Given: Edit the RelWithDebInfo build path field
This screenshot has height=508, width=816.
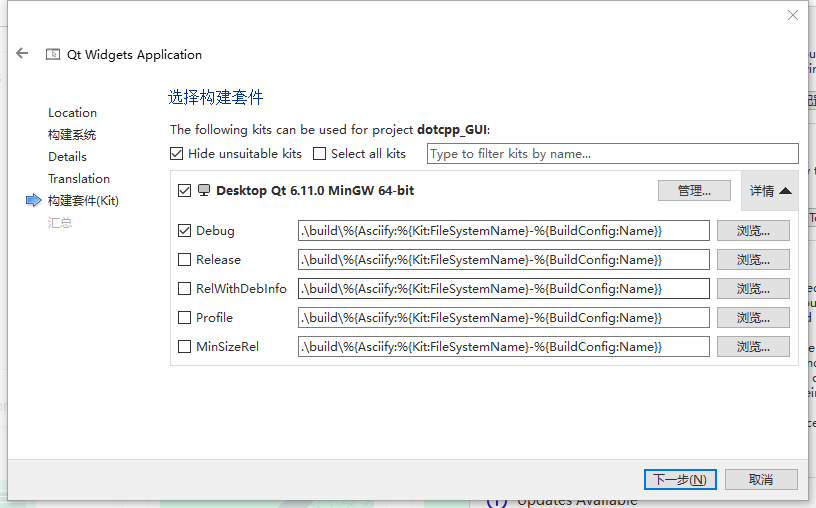Looking at the screenshot, I should coord(504,288).
